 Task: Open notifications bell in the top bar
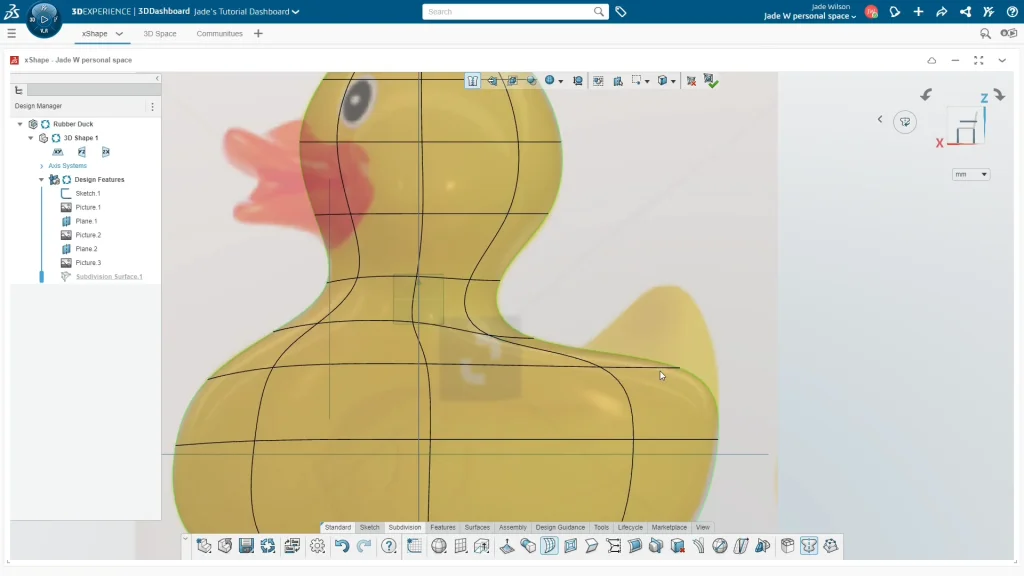coord(895,12)
